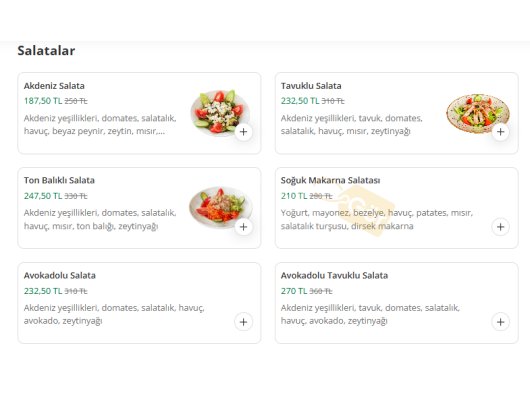Click the 270 TL price label
This screenshot has height=393, width=530.
[294, 291]
